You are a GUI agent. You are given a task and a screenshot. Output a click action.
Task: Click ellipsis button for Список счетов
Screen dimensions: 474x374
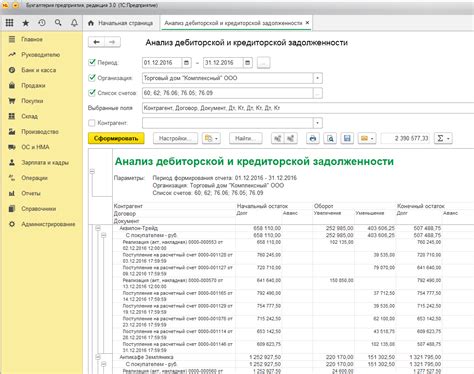click(317, 93)
